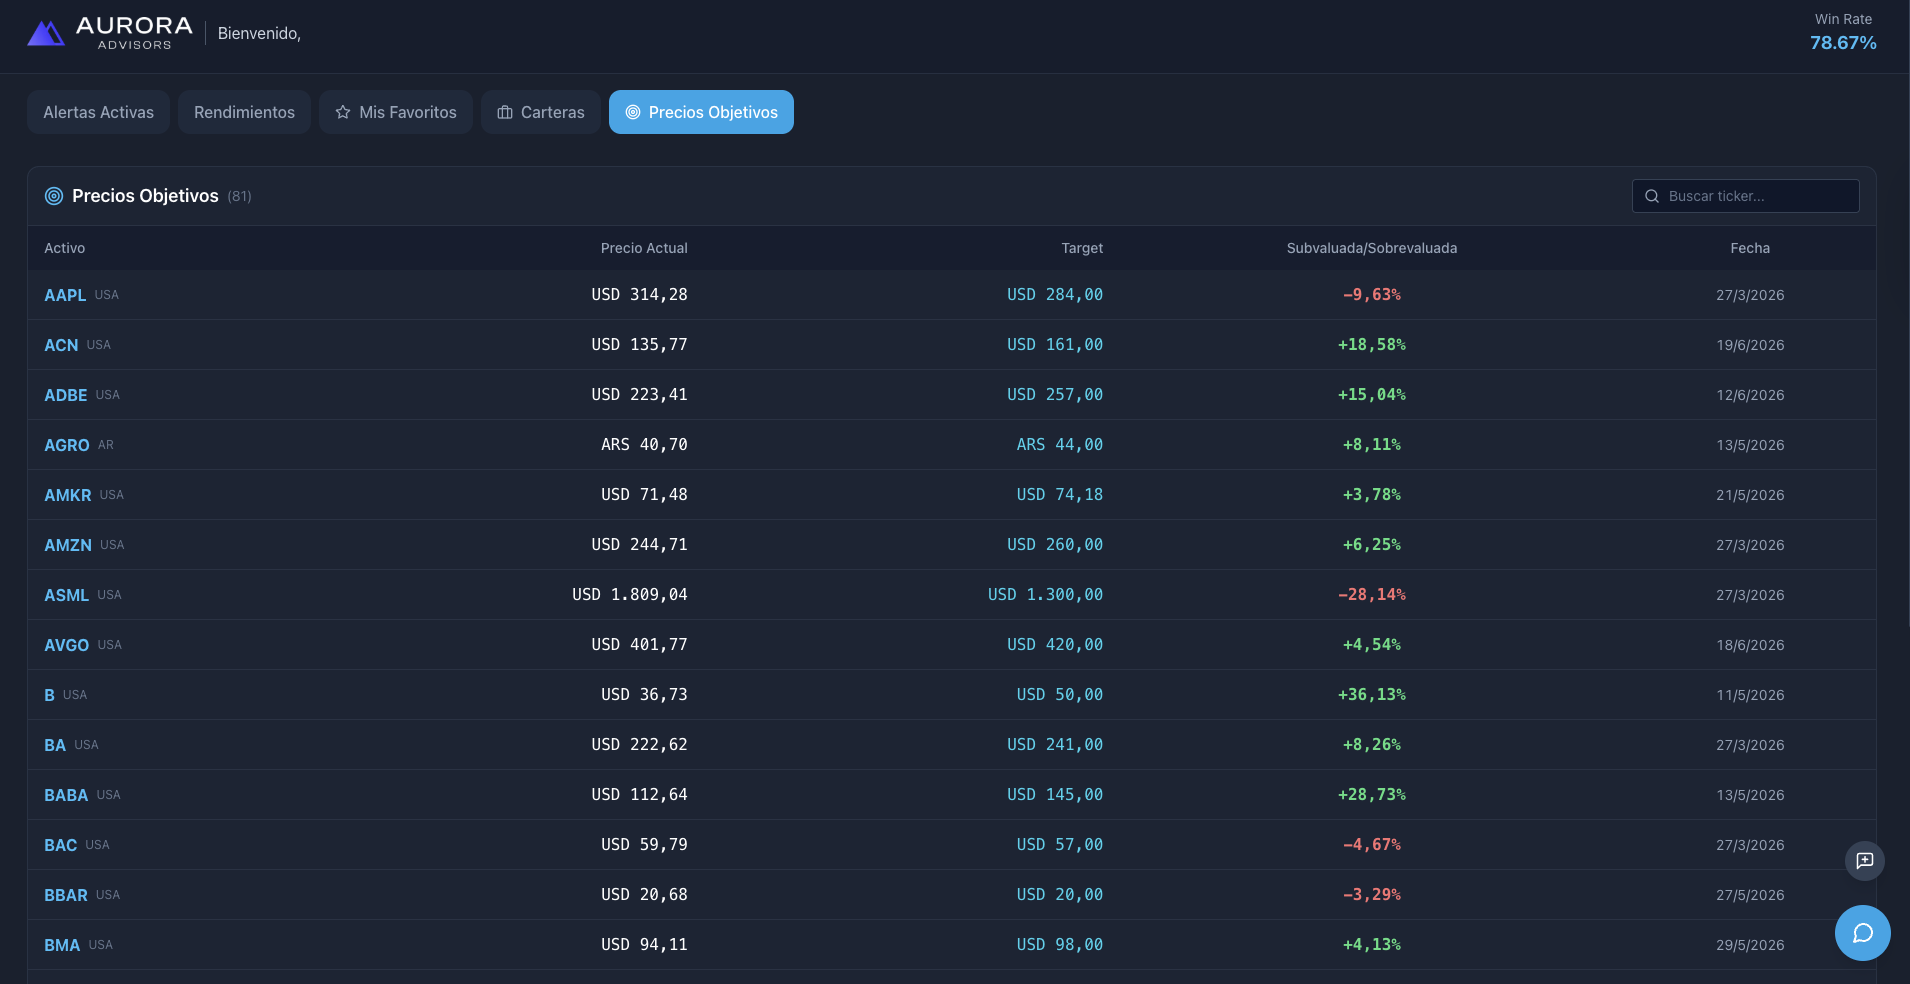The image size is (1910, 984).
Task: Click the Buscar ticker search field
Action: pos(1746,196)
